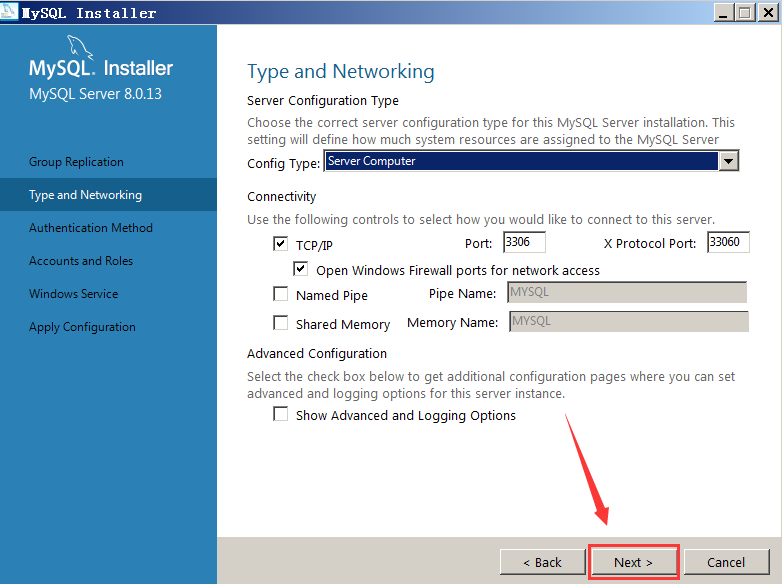The height and width of the screenshot is (584, 782).
Task: Open Apply Configuration step
Action: (x=82, y=327)
